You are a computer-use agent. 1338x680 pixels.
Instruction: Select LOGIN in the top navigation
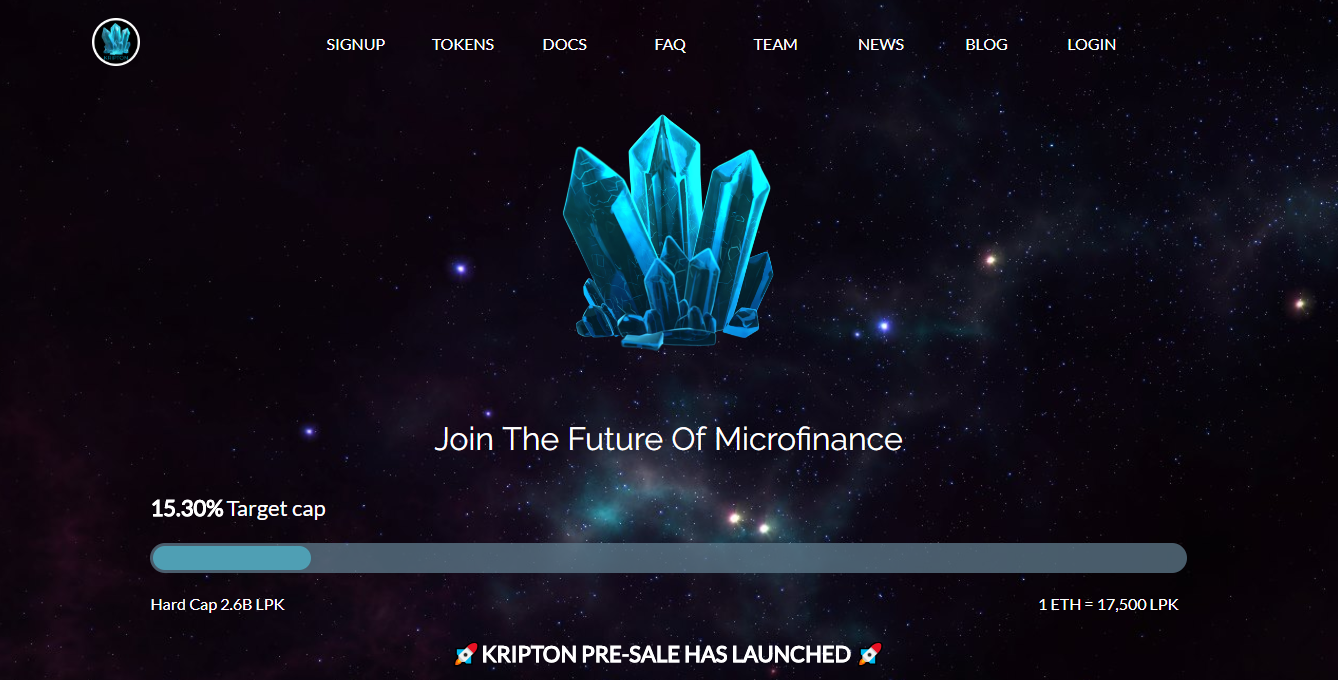tap(1092, 45)
